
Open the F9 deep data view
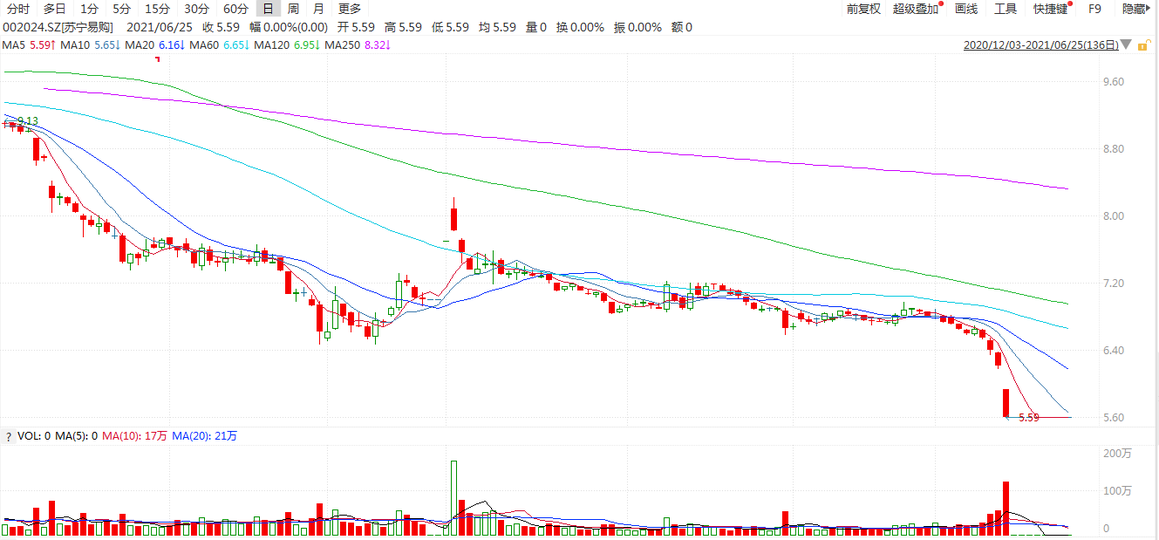coord(1094,9)
